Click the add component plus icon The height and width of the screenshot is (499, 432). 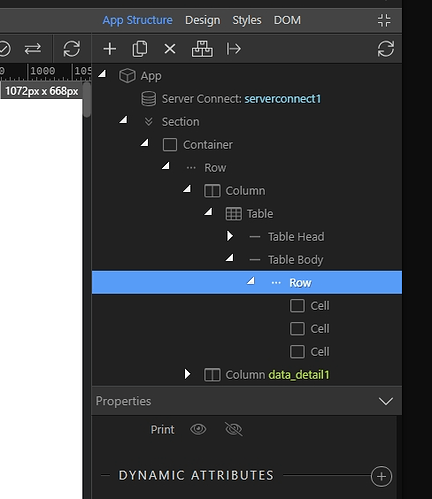pos(110,49)
